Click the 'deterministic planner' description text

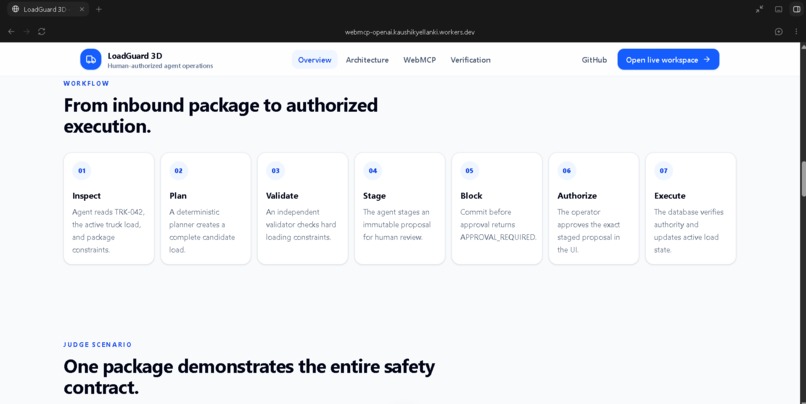coord(202,231)
